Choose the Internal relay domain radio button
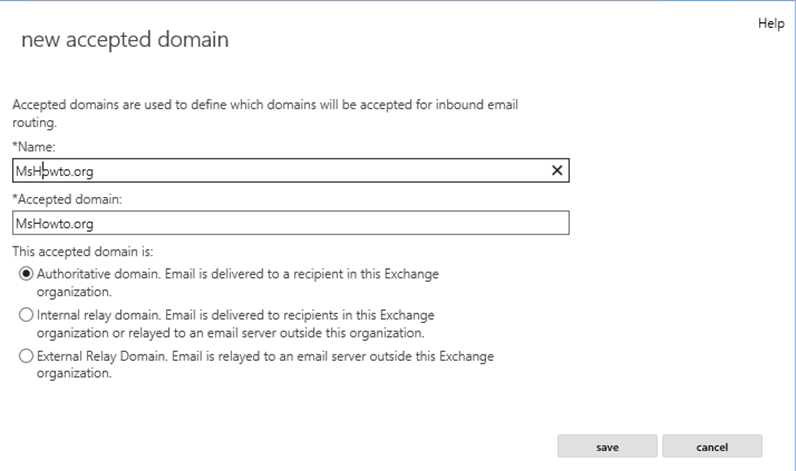796x471 pixels. [x=26, y=315]
